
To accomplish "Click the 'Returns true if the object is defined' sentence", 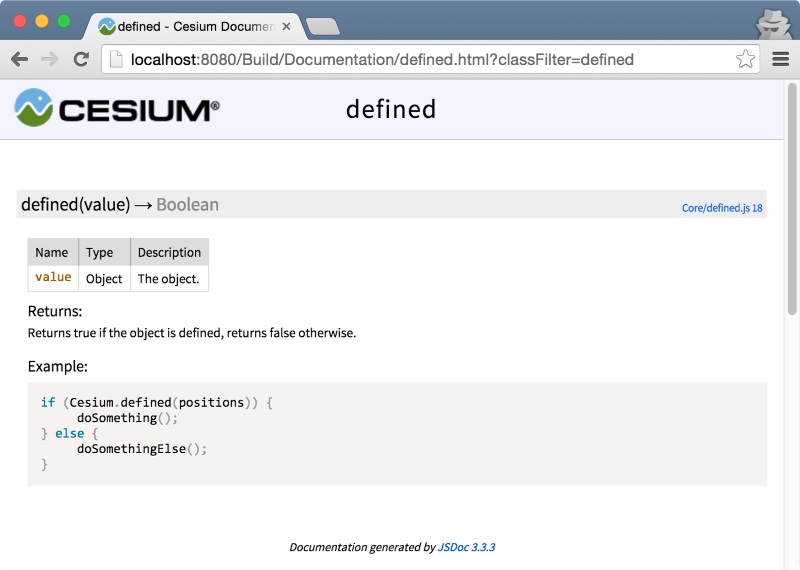I will (192, 333).
